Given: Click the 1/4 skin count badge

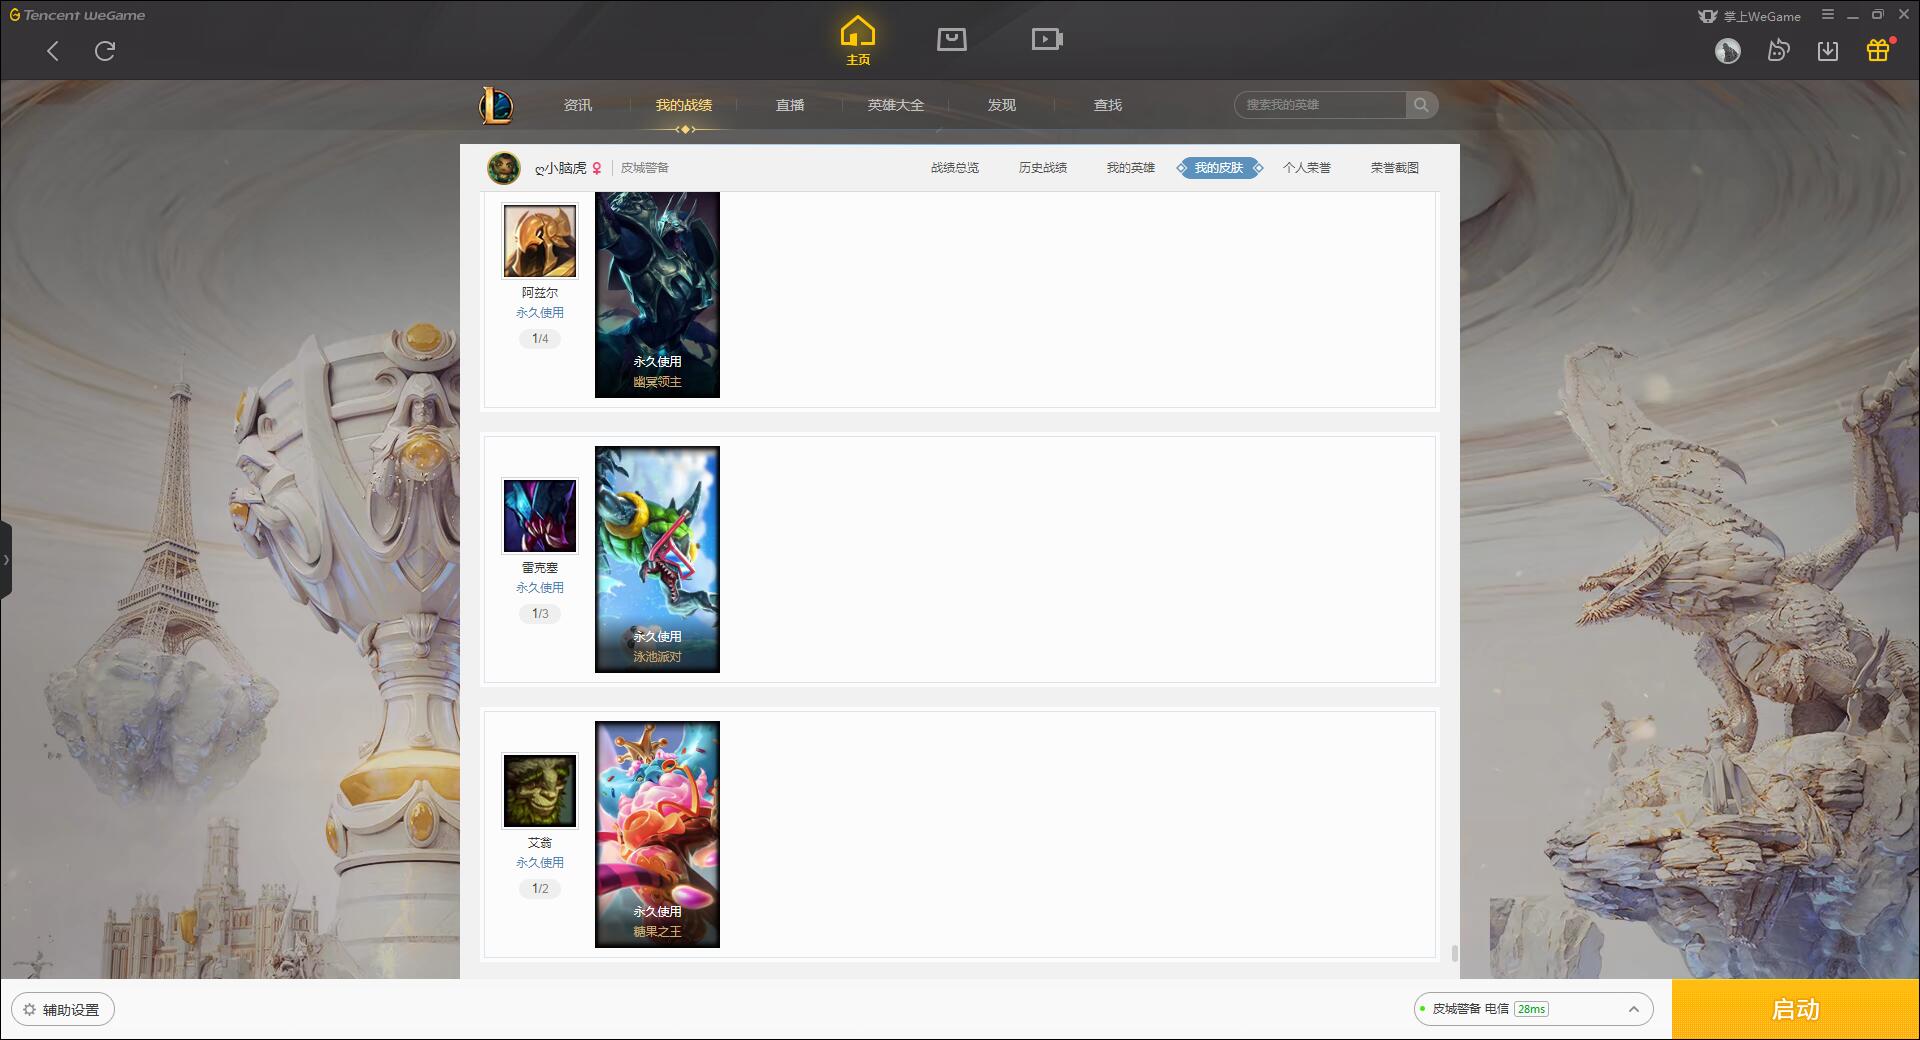Looking at the screenshot, I should (540, 339).
